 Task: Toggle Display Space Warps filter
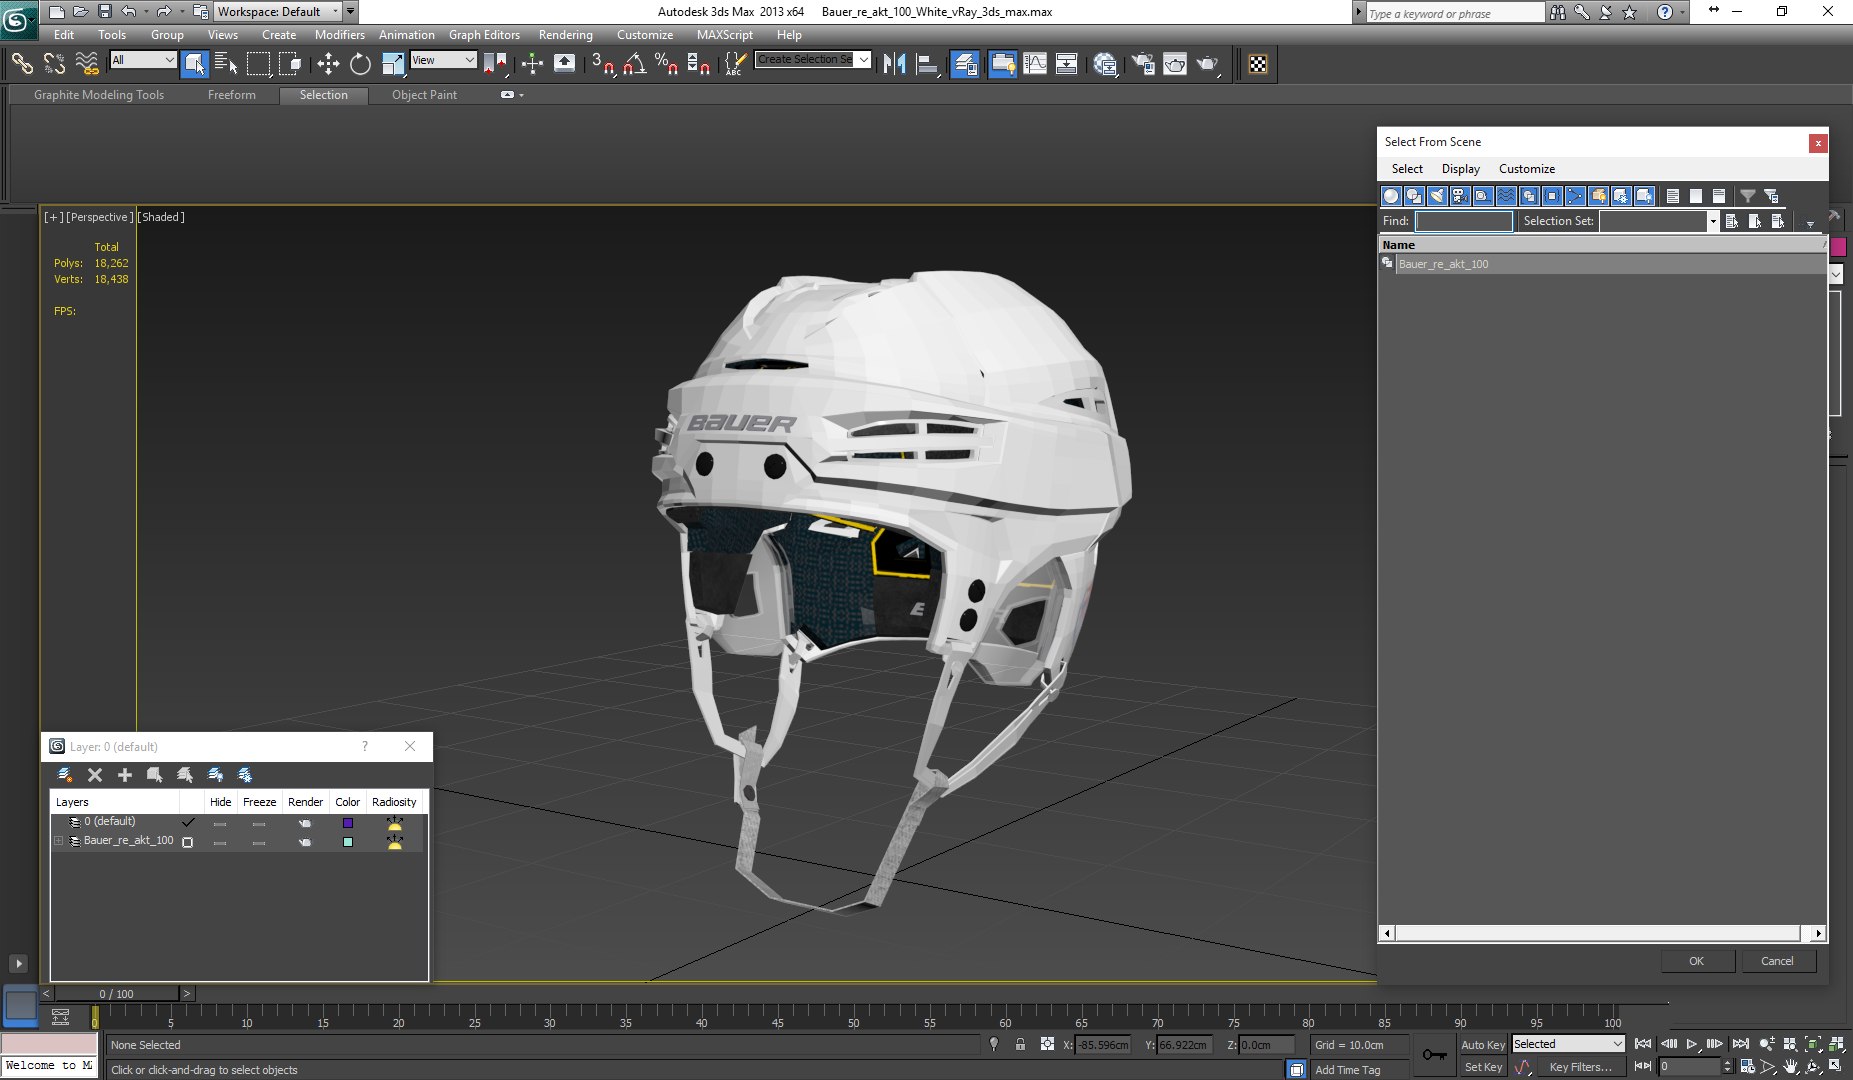(1506, 196)
